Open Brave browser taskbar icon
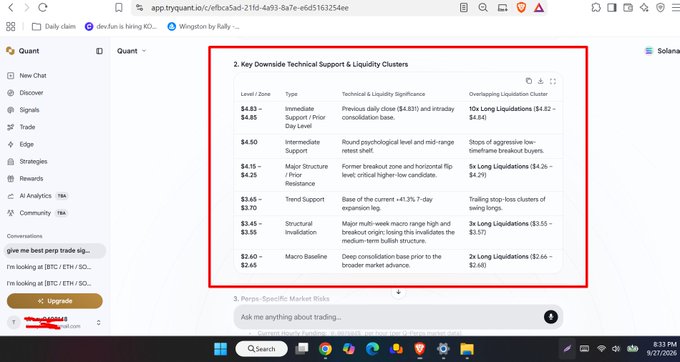Image resolution: width=680 pixels, height=362 pixels. tap(419, 349)
